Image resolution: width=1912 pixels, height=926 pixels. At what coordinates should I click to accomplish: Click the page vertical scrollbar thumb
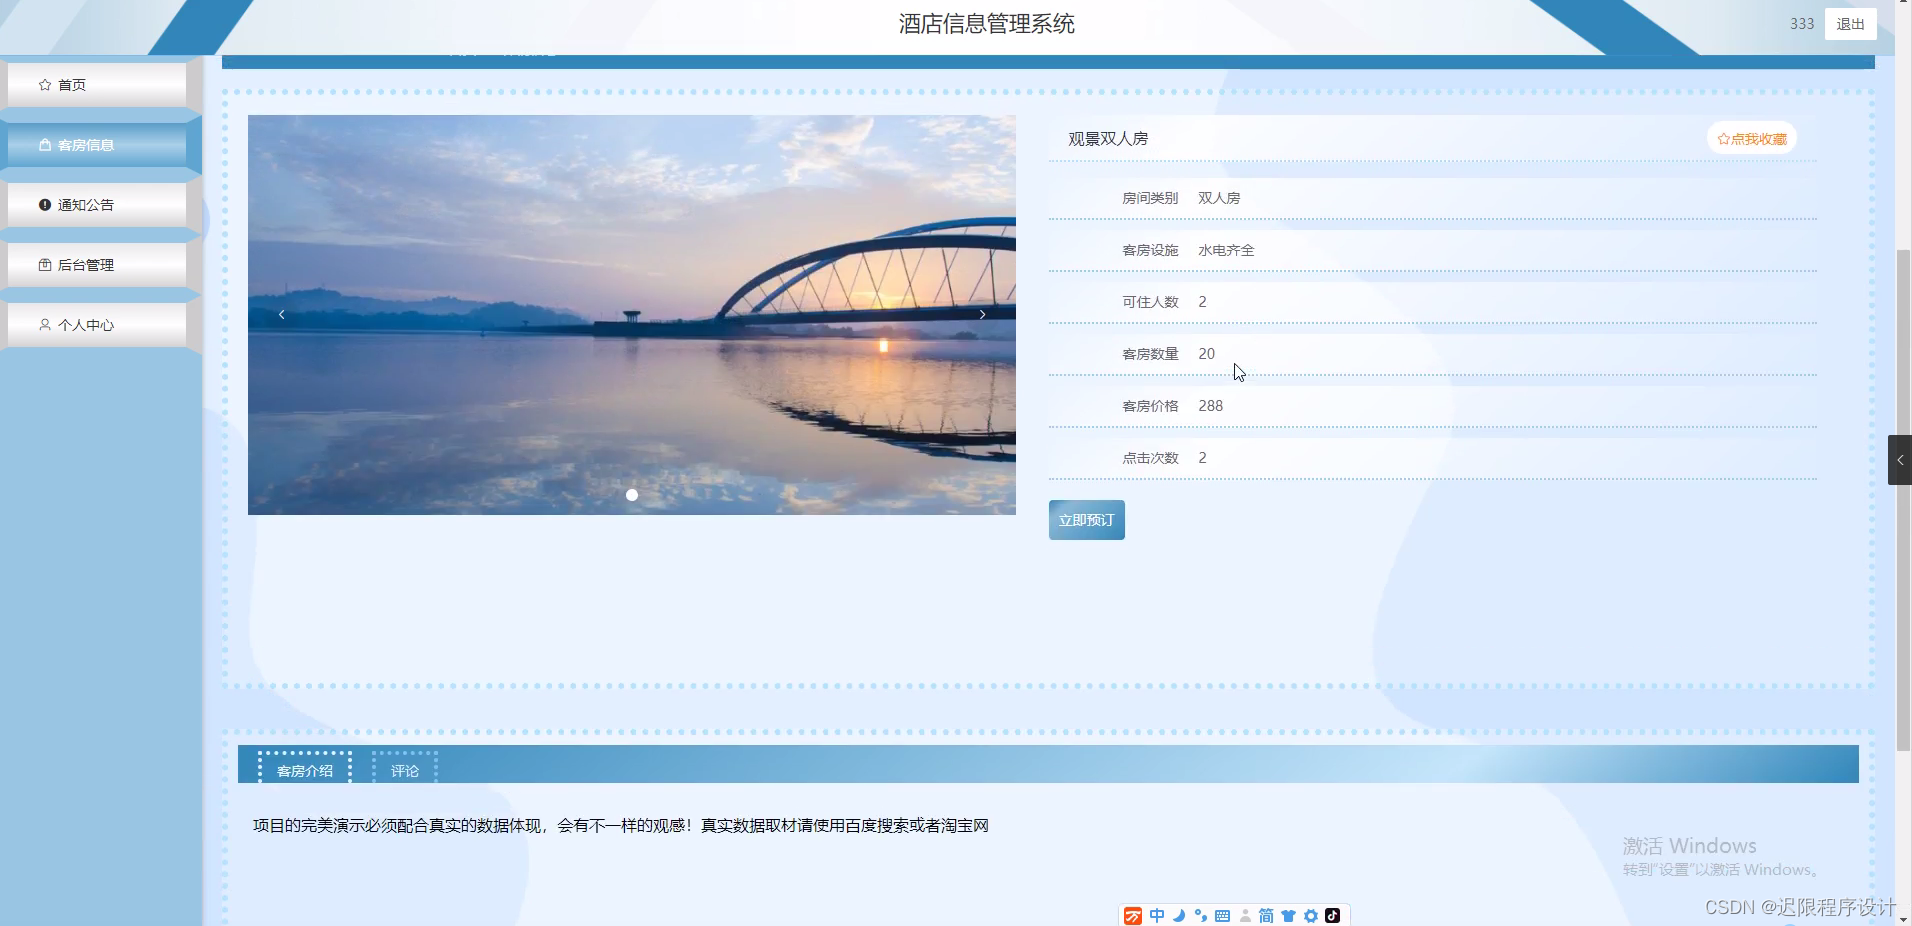tap(1904, 500)
